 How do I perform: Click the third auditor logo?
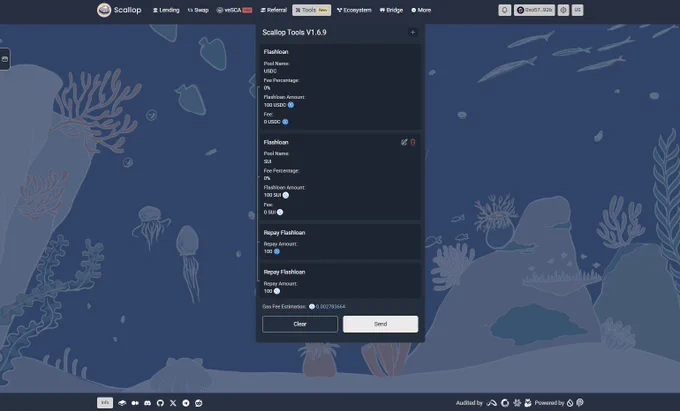(517, 403)
